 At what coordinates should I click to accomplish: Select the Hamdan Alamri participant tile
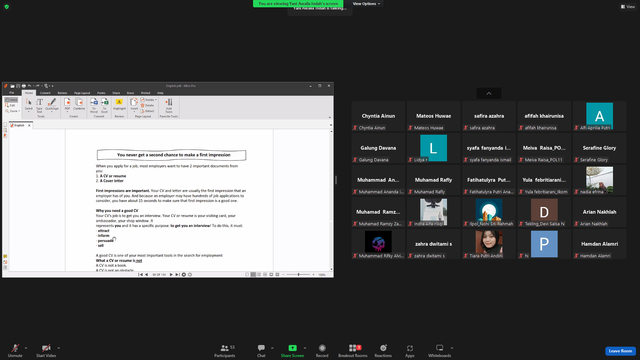pyautogui.click(x=599, y=244)
